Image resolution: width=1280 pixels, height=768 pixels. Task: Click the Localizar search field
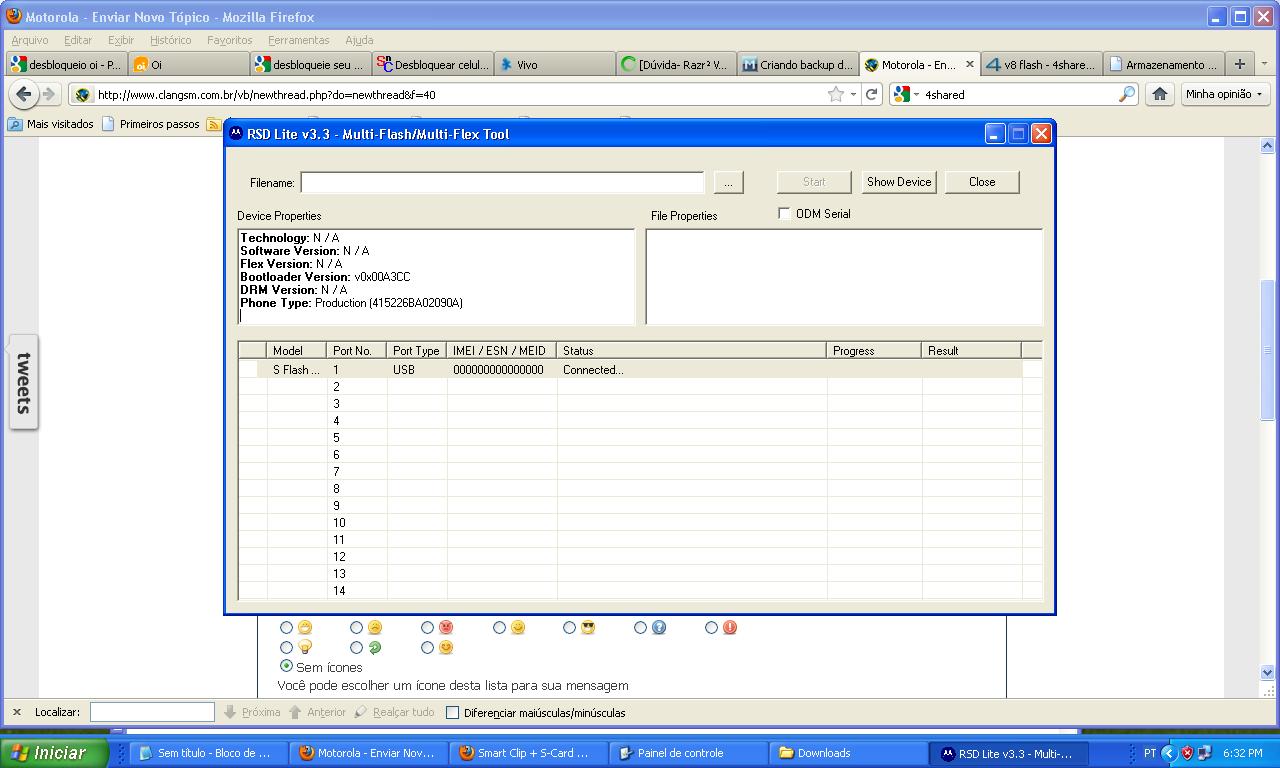(152, 712)
